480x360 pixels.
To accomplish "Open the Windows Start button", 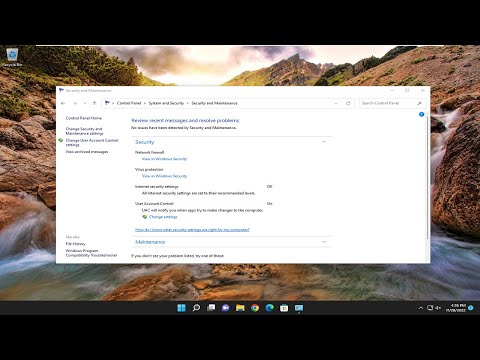I will 181,308.
